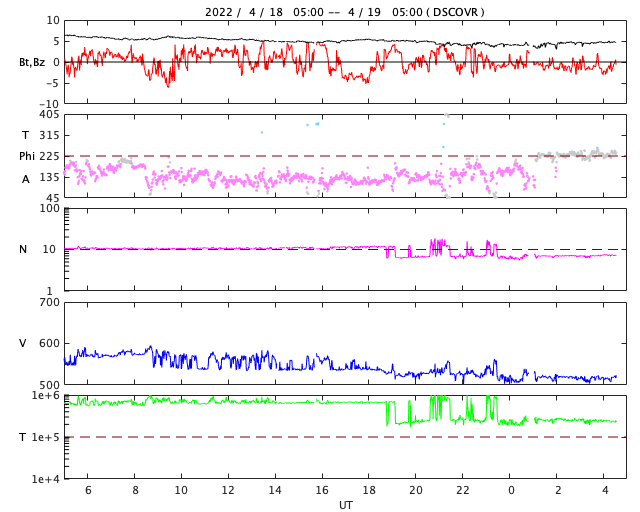Click the UT x-axis title
This screenshot has width=640, height=512.
point(346,505)
